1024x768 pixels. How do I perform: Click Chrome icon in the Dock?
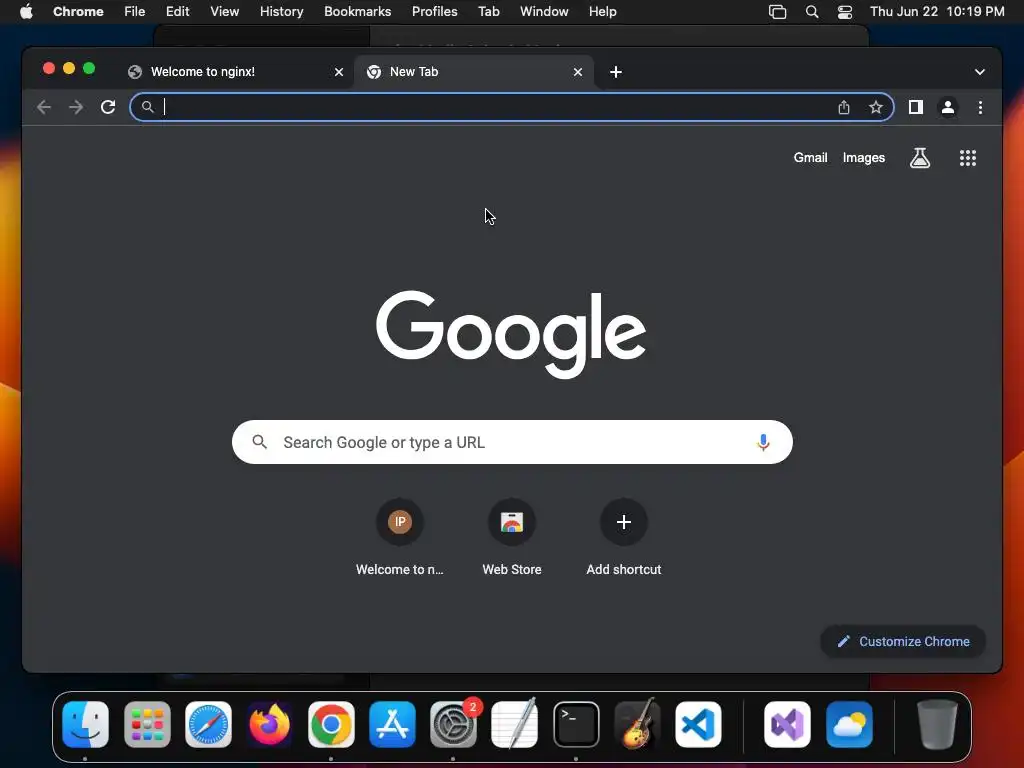pyautogui.click(x=331, y=724)
